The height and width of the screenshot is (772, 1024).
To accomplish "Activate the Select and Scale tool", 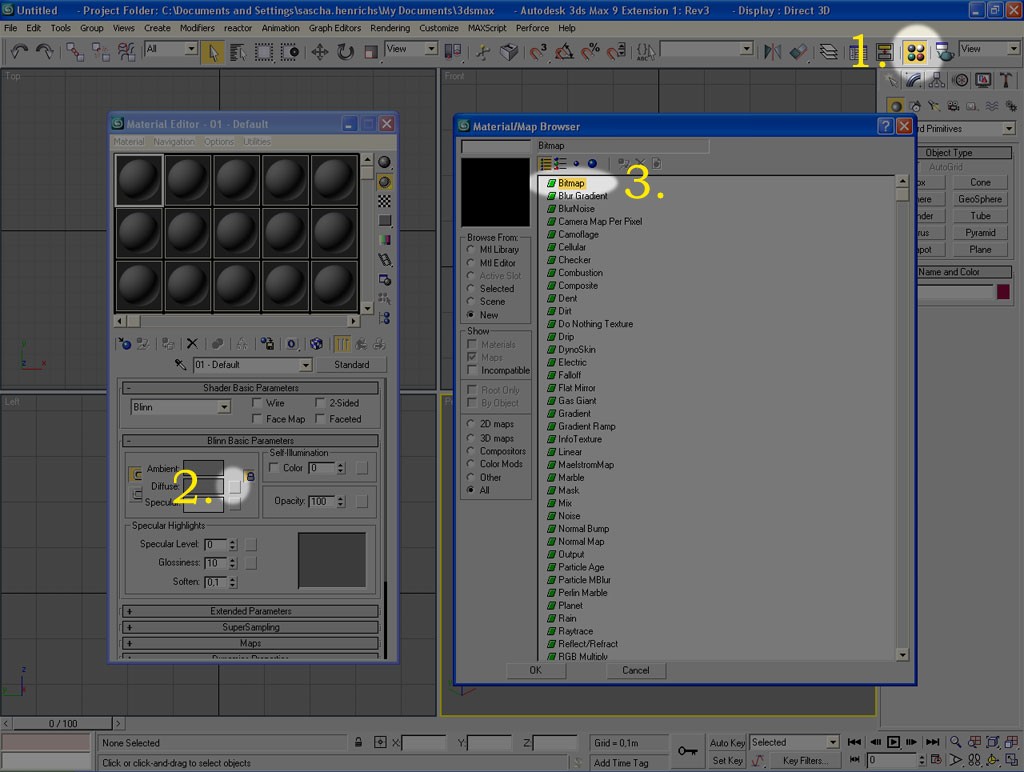I will coord(370,52).
